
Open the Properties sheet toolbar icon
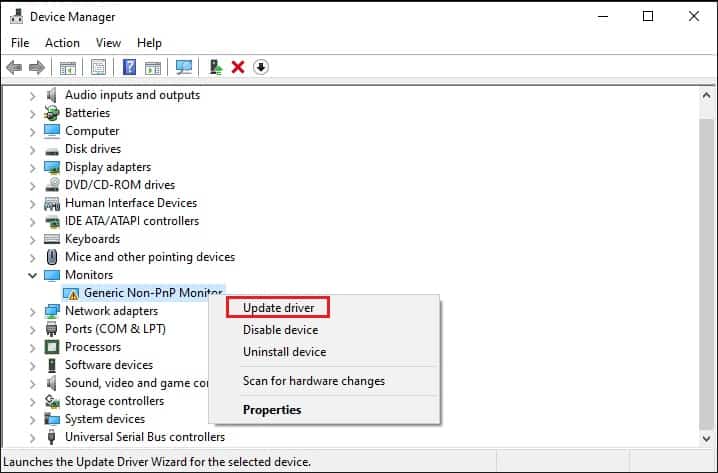[98, 68]
